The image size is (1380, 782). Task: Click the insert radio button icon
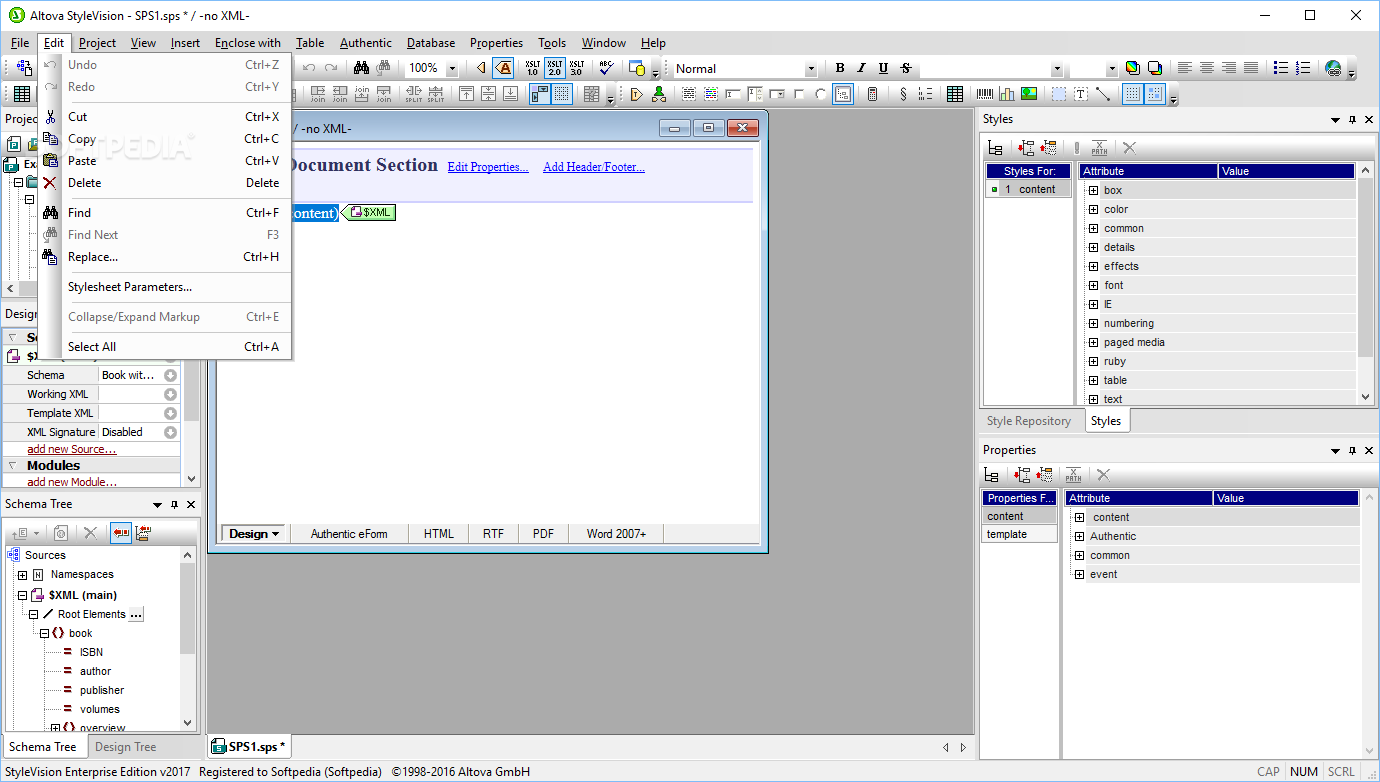(821, 94)
